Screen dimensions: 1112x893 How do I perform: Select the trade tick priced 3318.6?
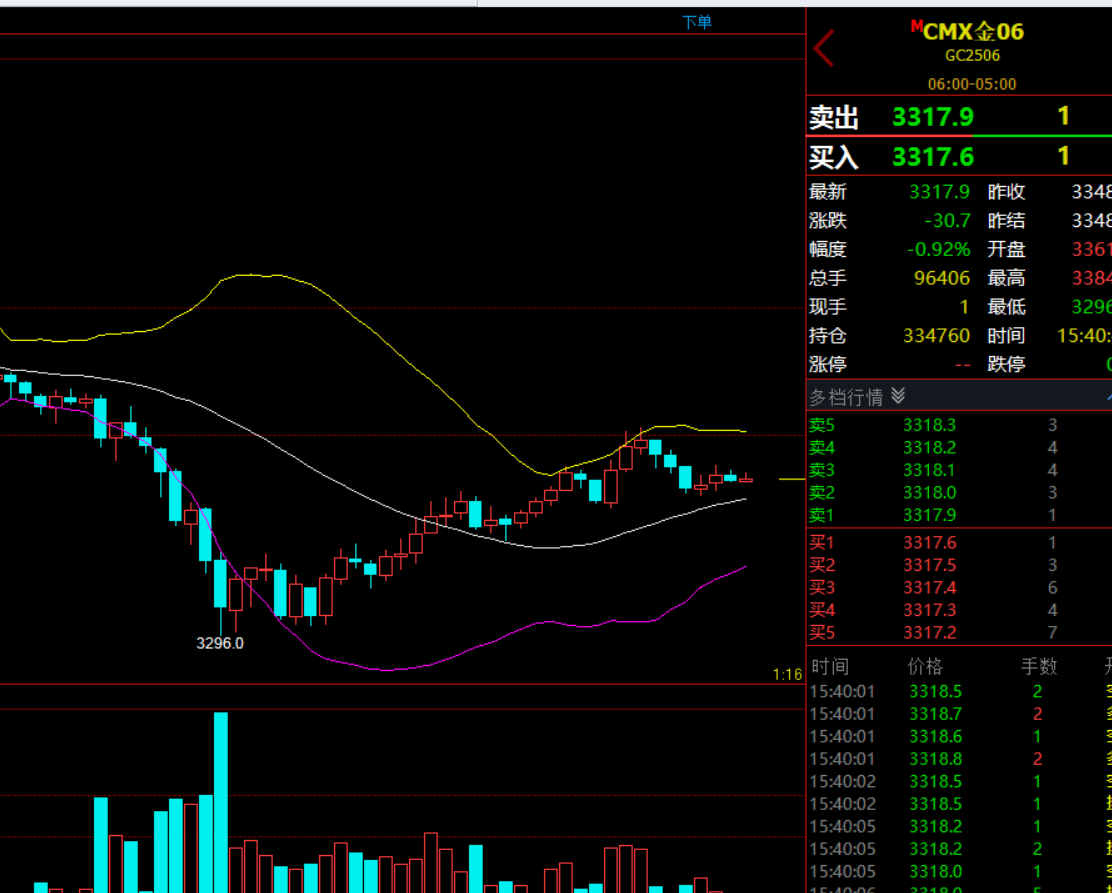pos(959,736)
